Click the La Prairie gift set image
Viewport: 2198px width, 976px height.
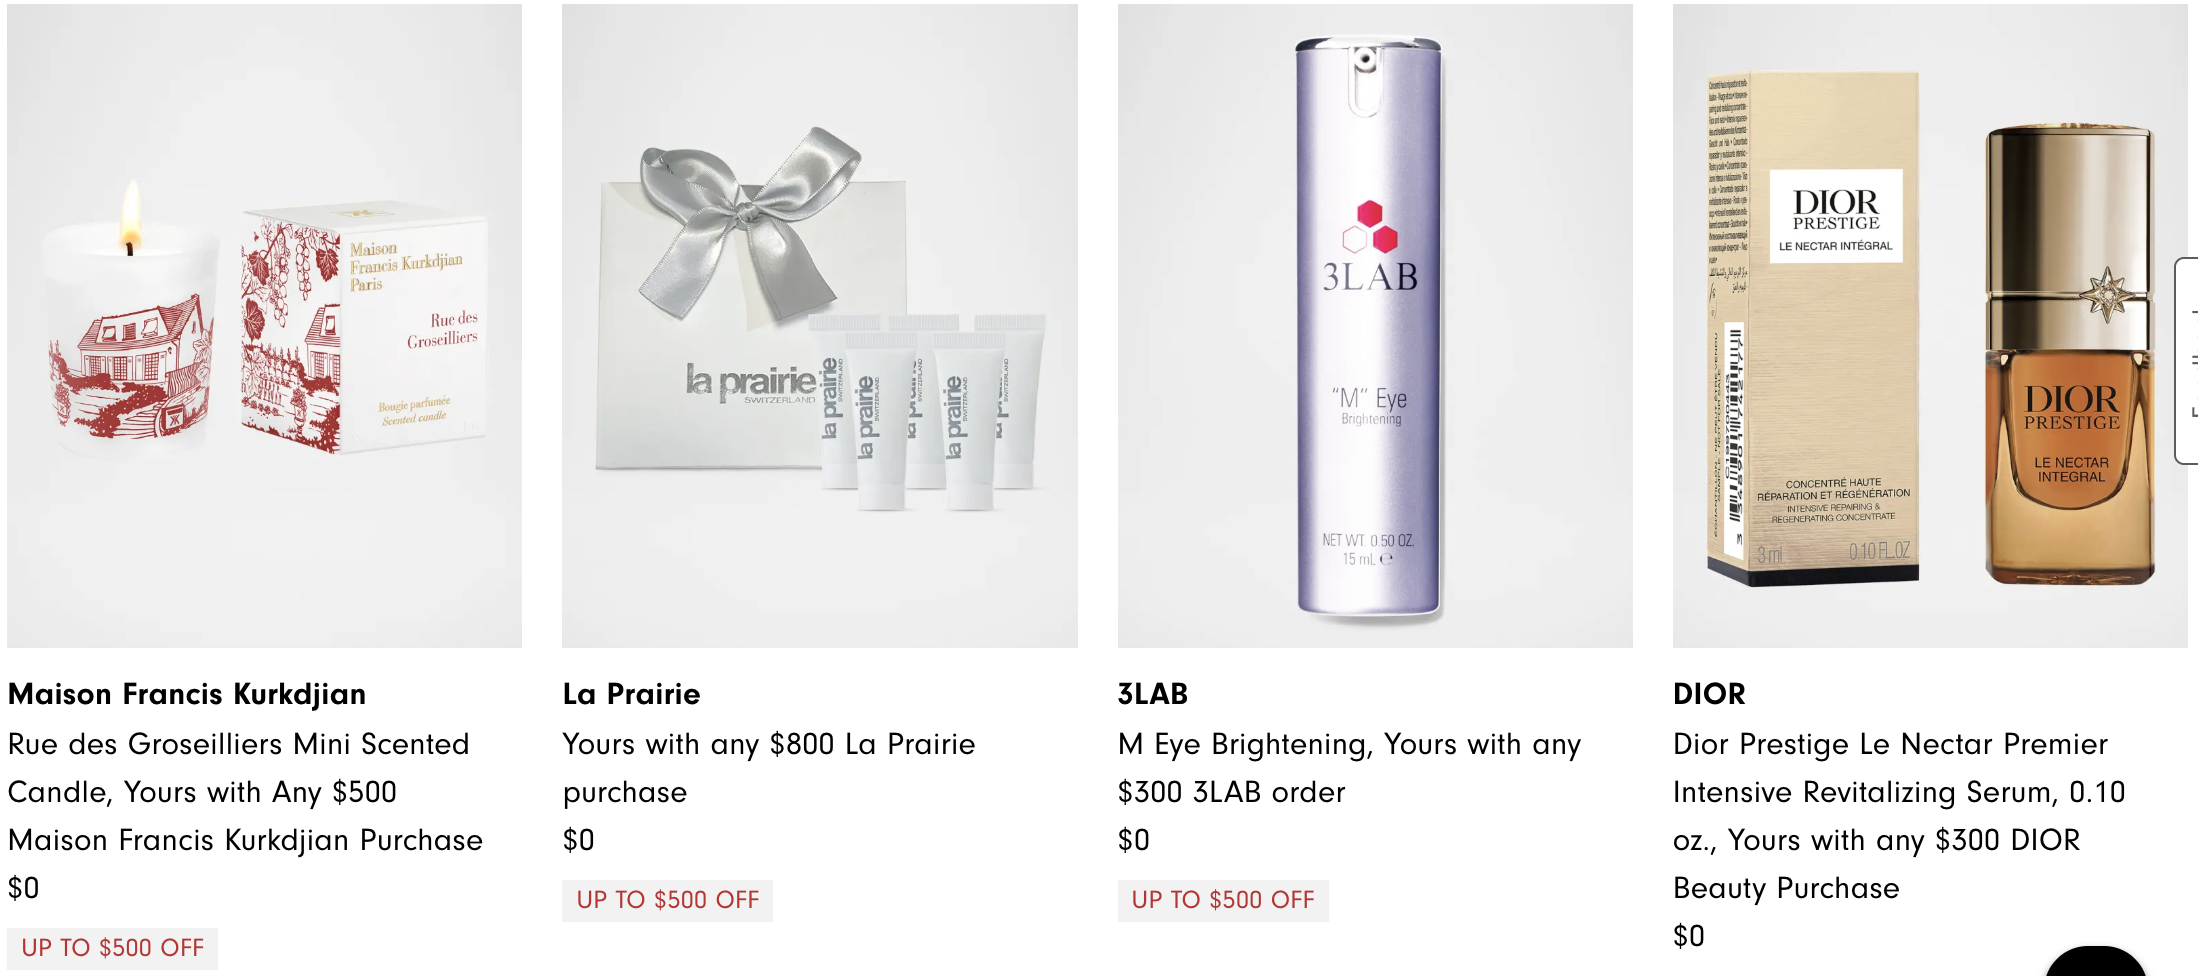[819, 326]
